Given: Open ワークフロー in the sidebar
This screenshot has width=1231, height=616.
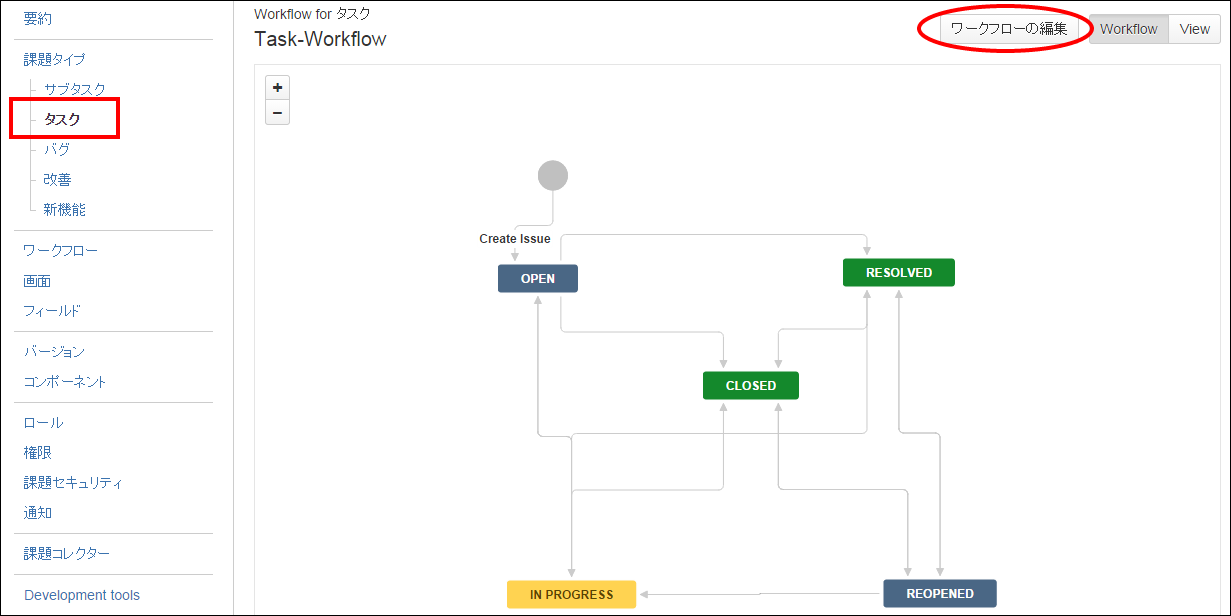Looking at the screenshot, I should tap(61, 250).
